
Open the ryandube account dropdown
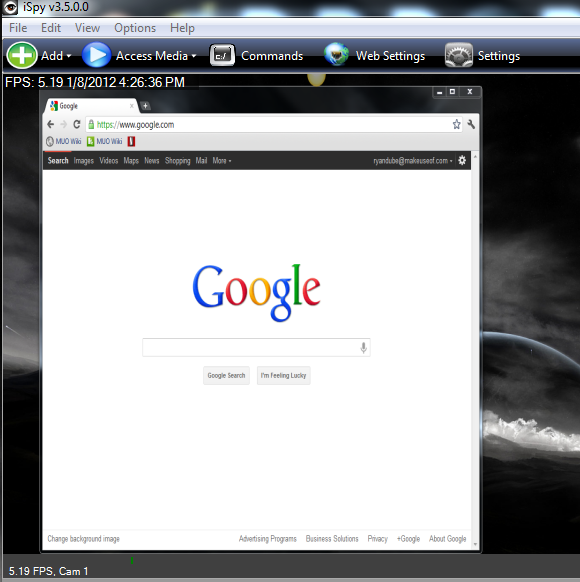pos(413,161)
